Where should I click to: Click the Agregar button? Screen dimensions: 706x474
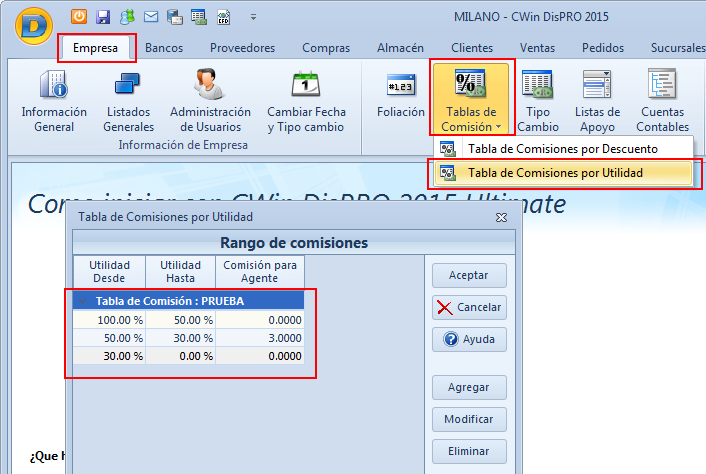click(469, 387)
